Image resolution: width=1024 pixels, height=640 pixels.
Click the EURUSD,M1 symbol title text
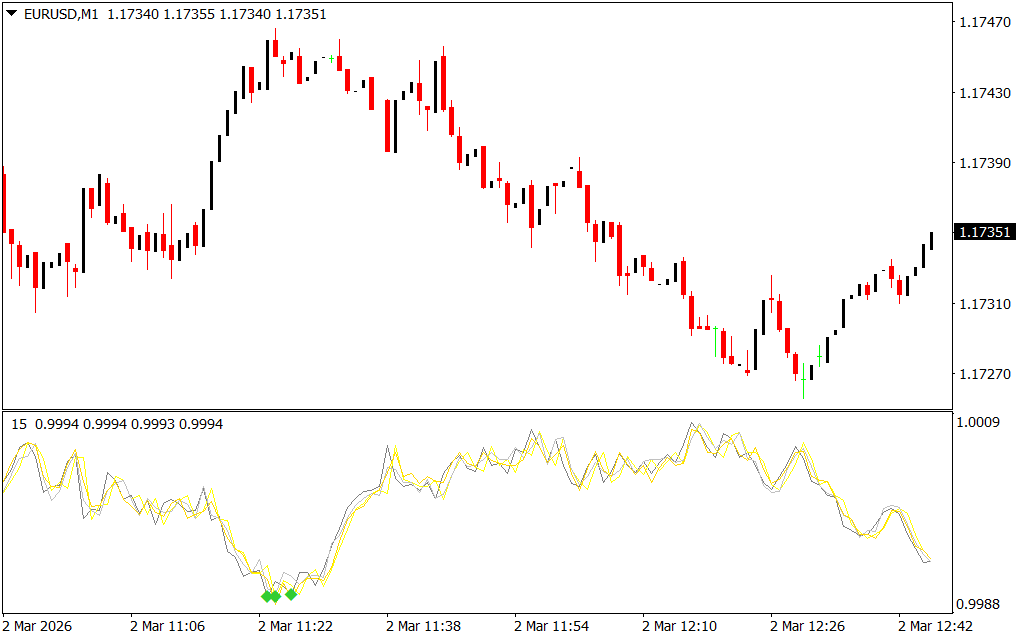point(60,14)
